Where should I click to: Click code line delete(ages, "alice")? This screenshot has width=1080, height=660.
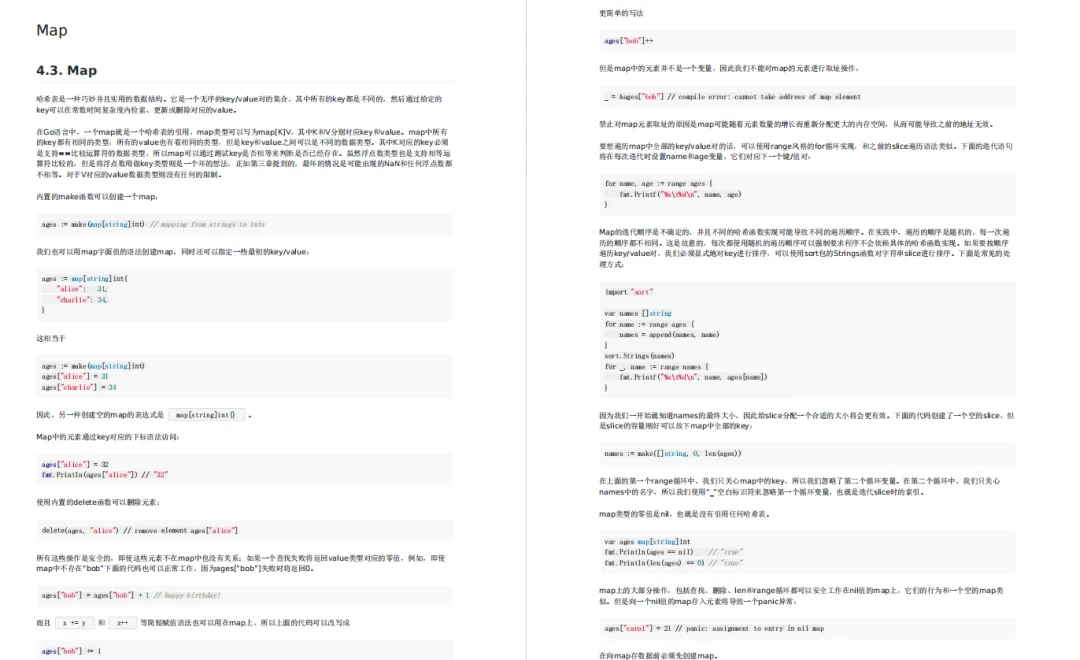point(140,531)
